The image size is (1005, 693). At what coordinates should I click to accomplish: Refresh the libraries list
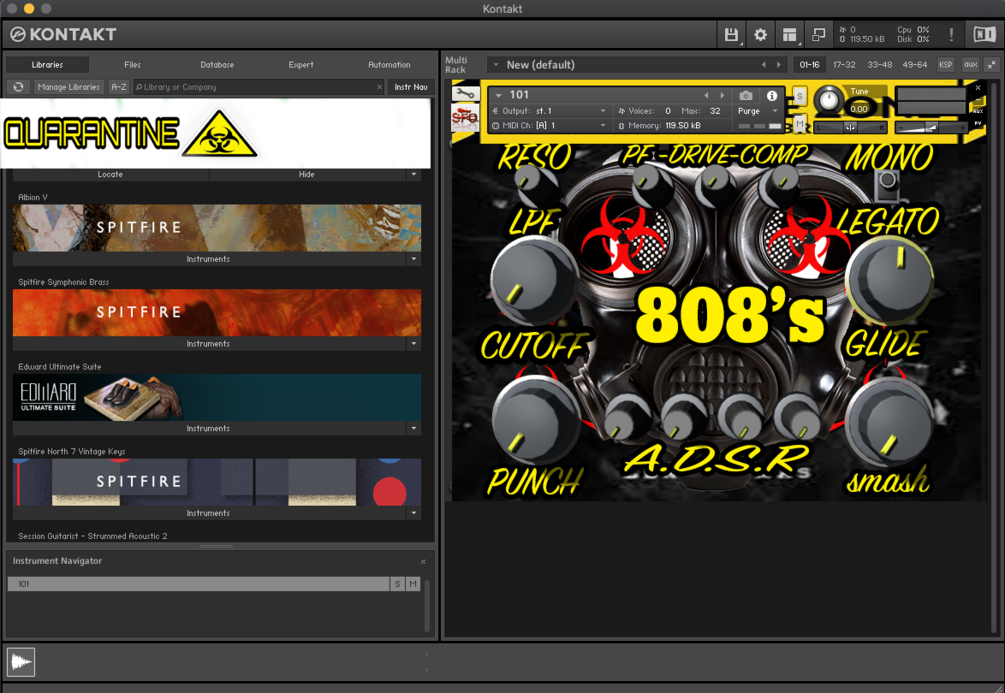19,87
